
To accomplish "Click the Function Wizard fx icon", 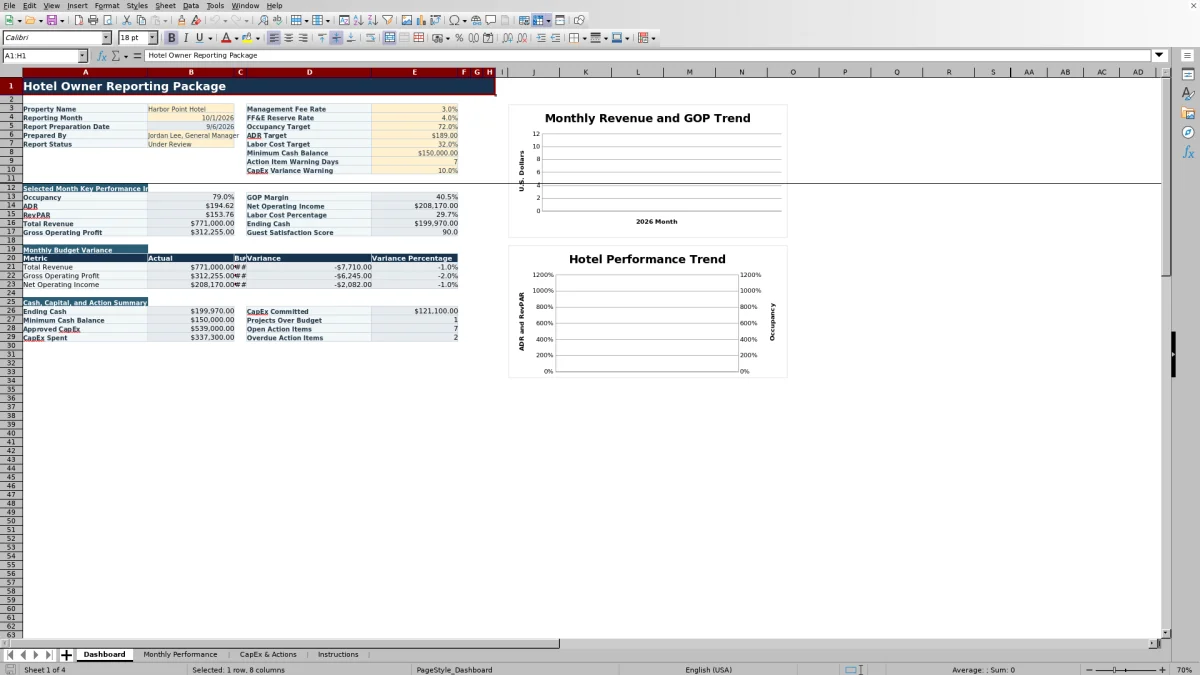I will click(102, 56).
